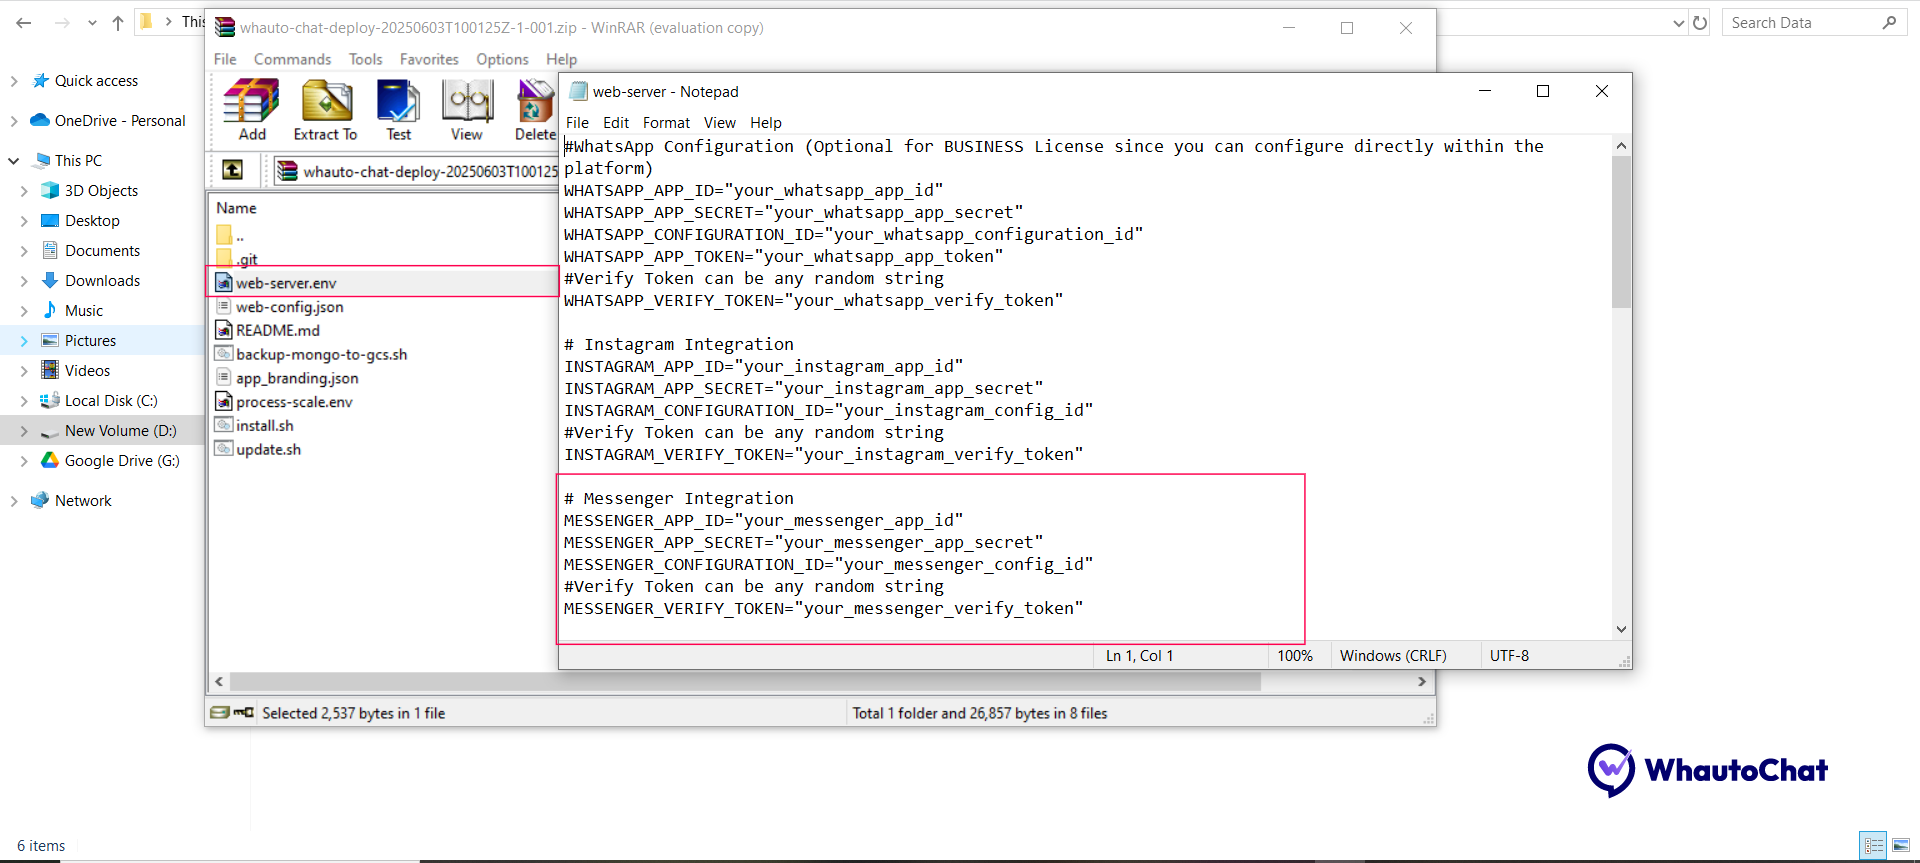Expand Network tree node
The width and height of the screenshot is (1920, 863).
(x=14, y=501)
